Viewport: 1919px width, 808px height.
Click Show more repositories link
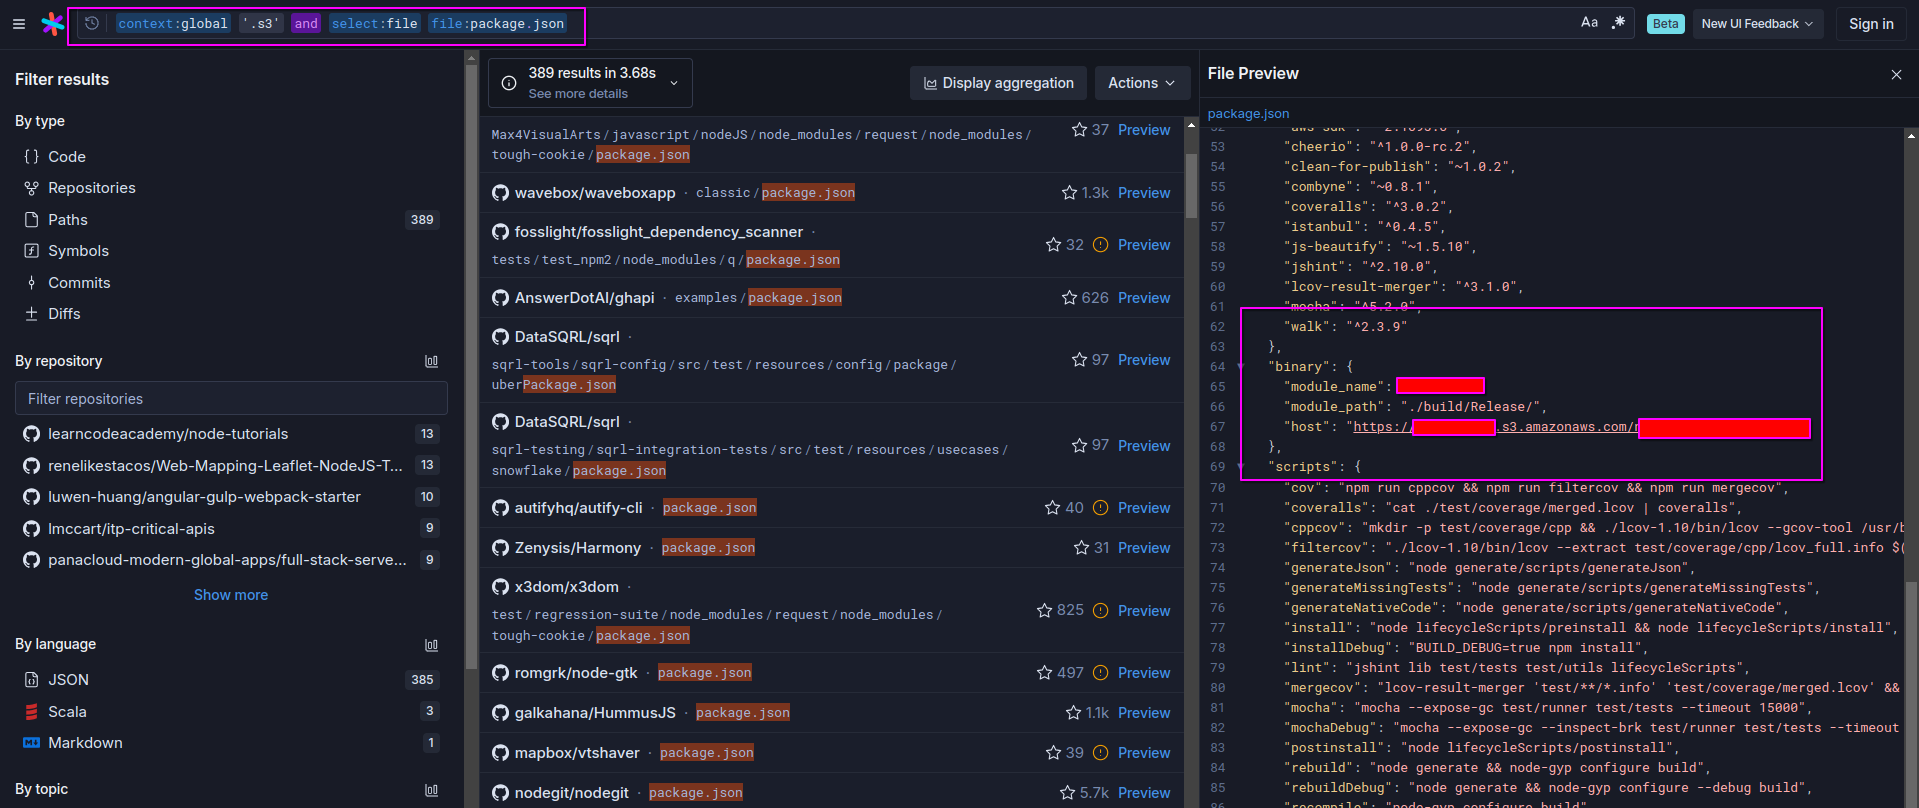(231, 595)
